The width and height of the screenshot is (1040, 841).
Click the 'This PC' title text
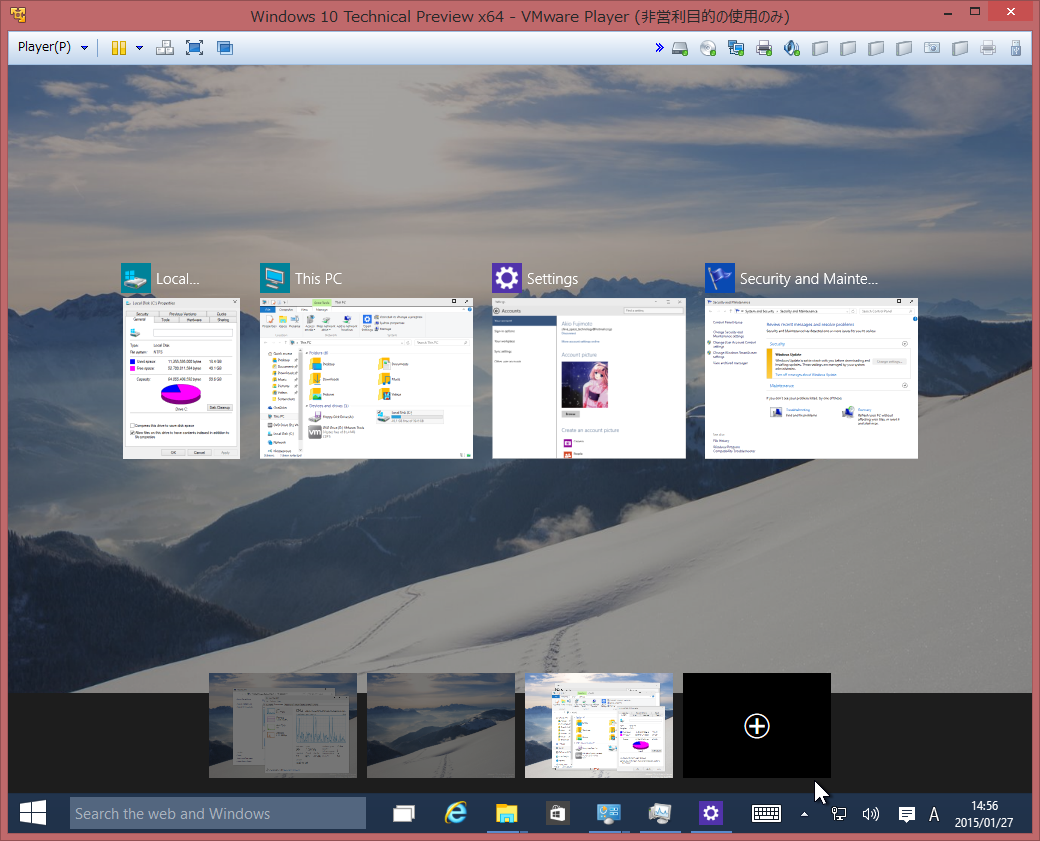click(318, 279)
